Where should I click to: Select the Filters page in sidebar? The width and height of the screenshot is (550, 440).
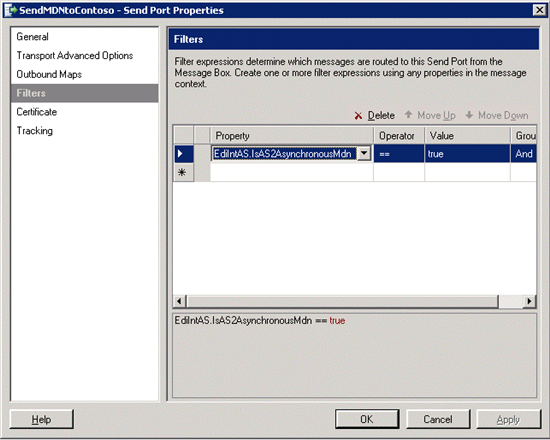click(x=84, y=93)
